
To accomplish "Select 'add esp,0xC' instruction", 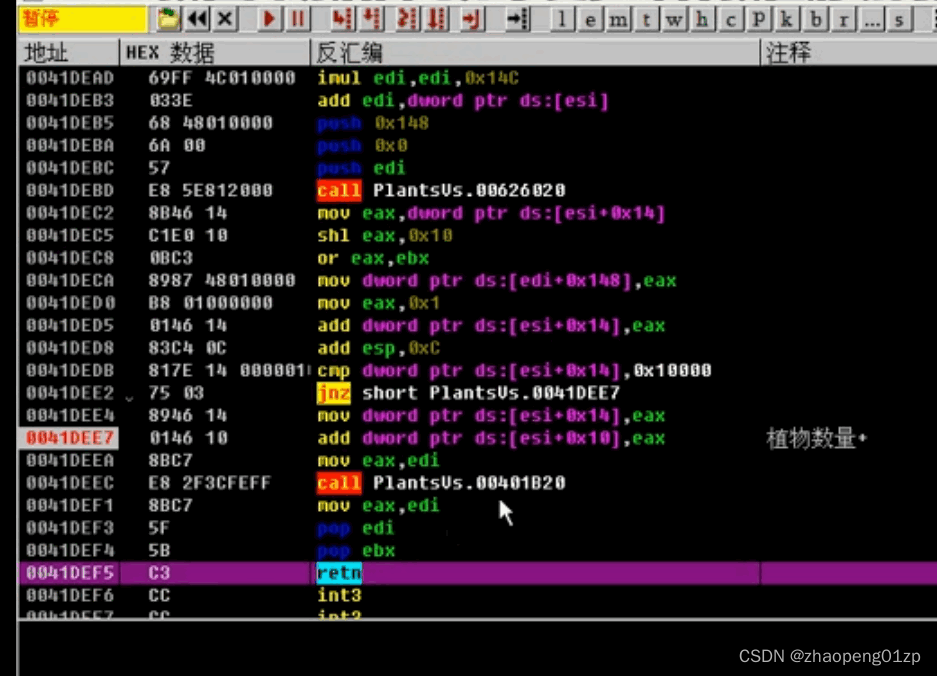I will pyautogui.click(x=378, y=348).
